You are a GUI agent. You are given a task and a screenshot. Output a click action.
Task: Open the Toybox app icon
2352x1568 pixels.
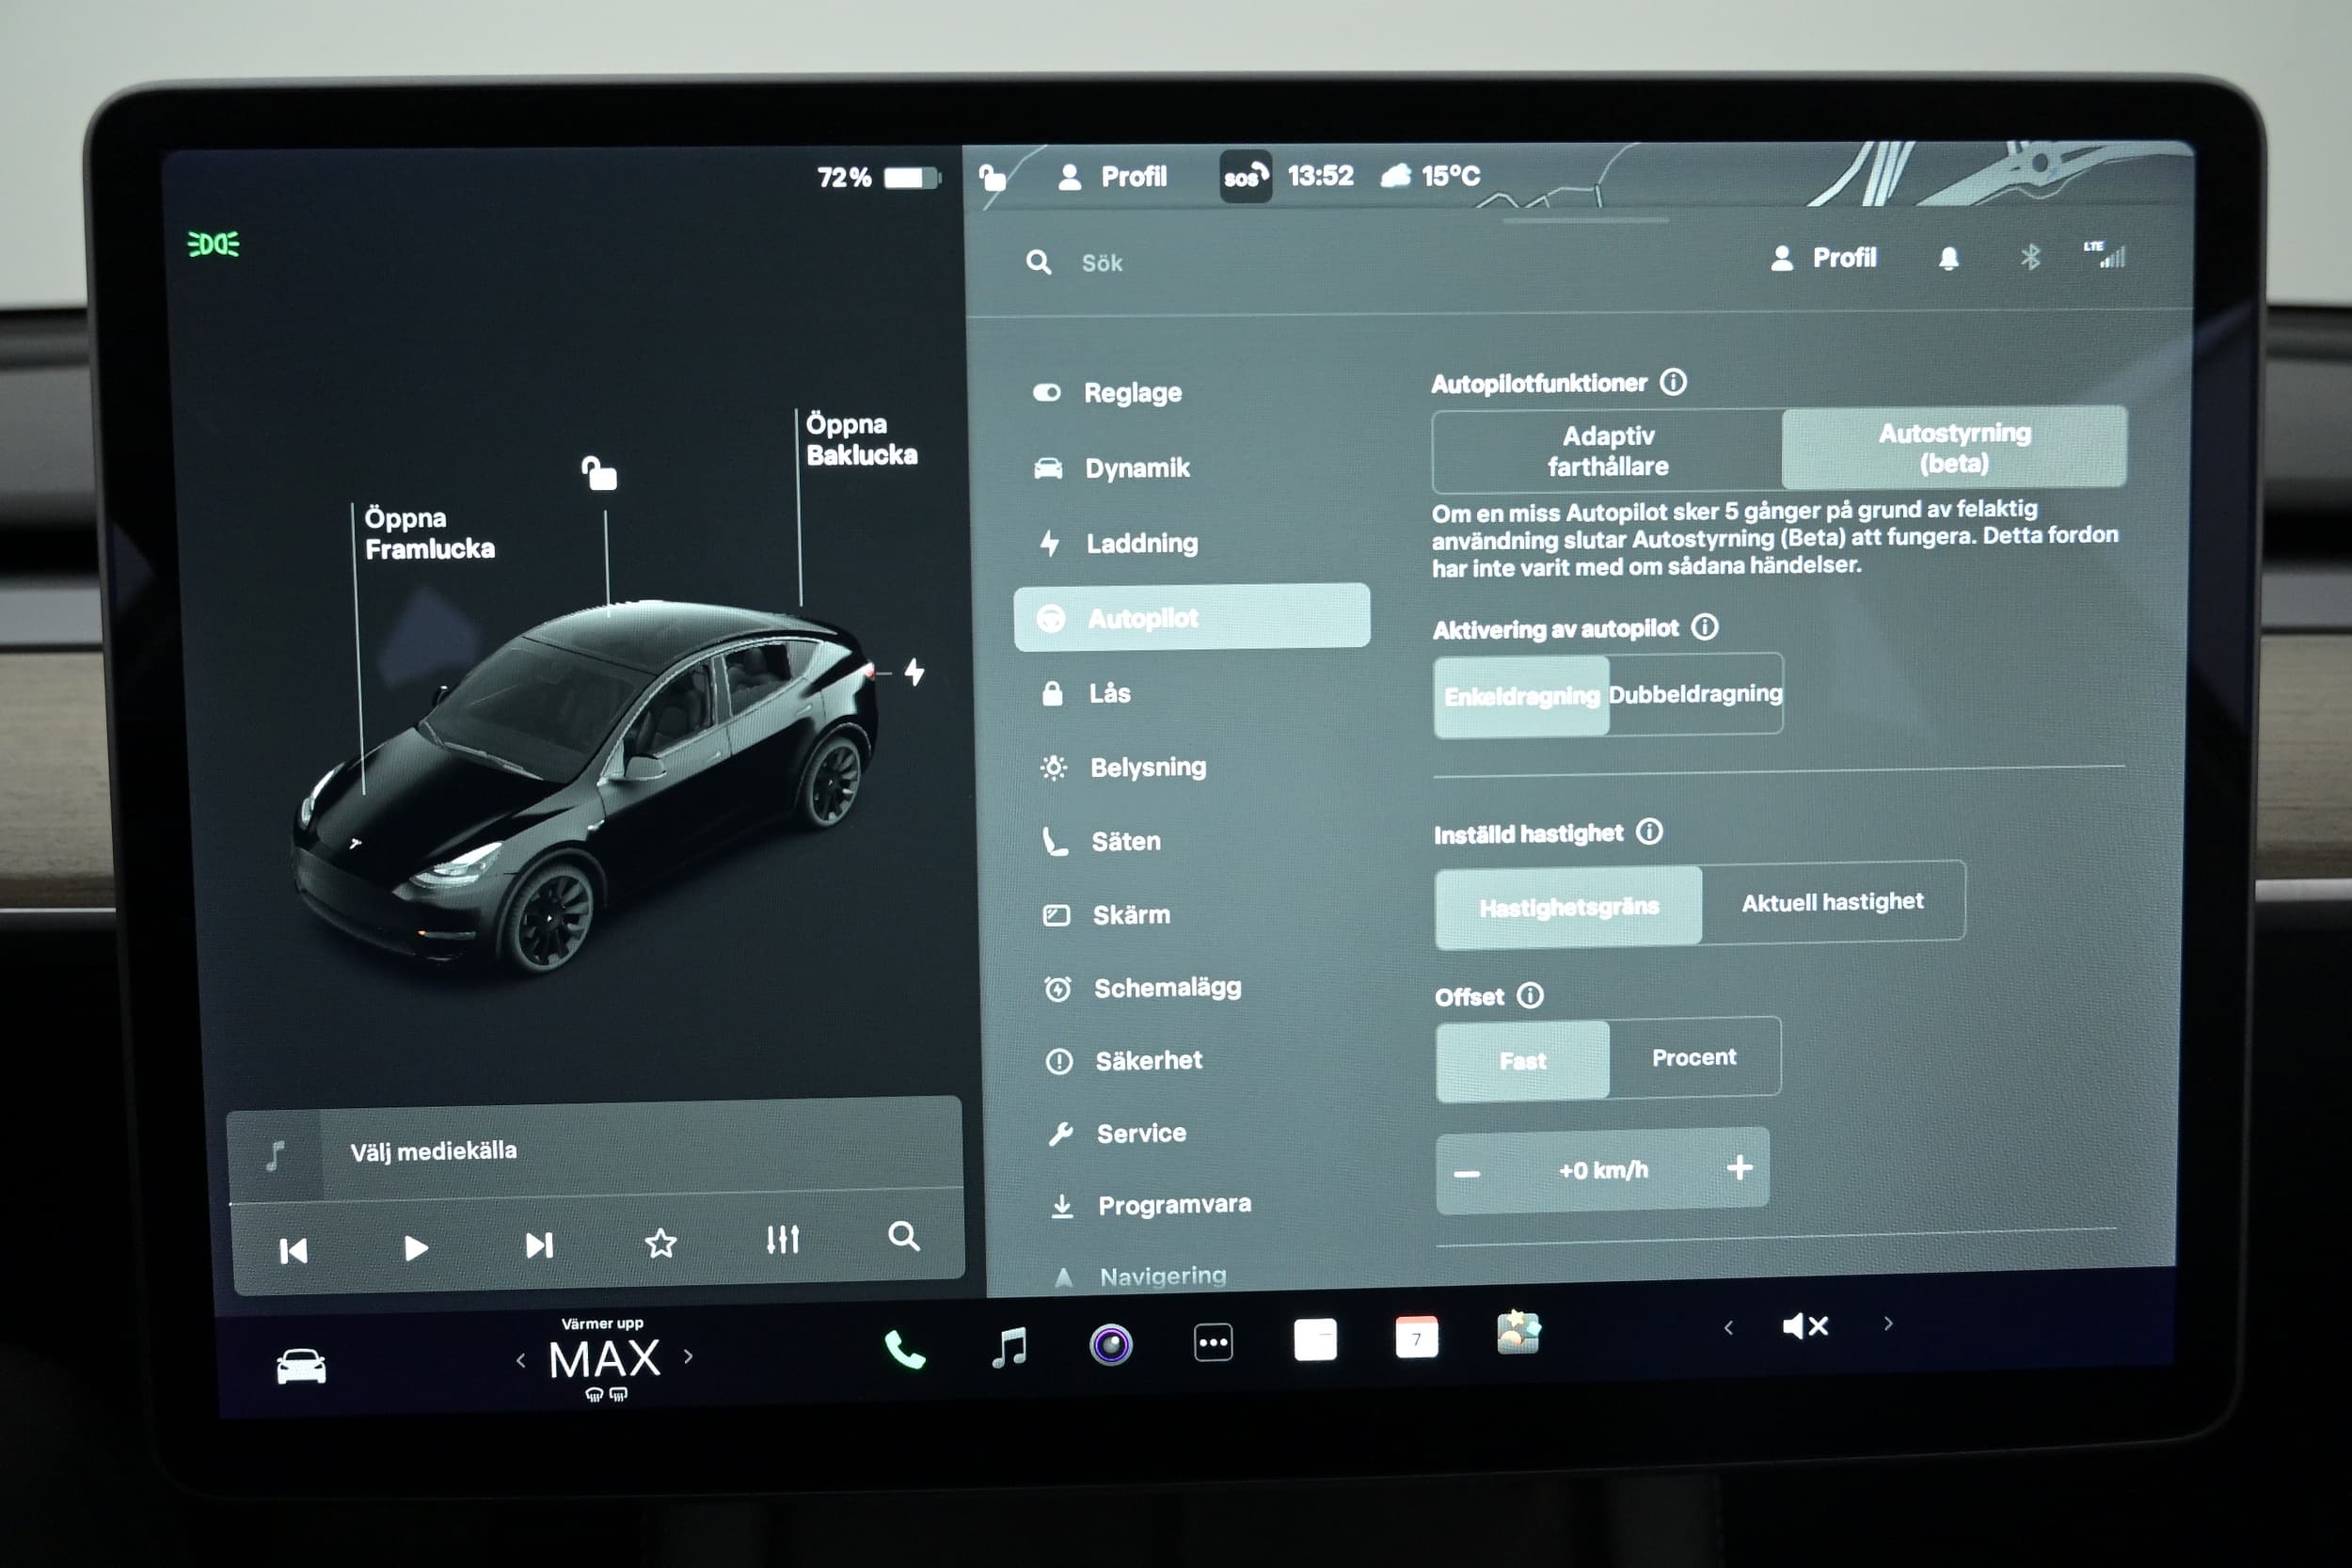(1518, 1333)
